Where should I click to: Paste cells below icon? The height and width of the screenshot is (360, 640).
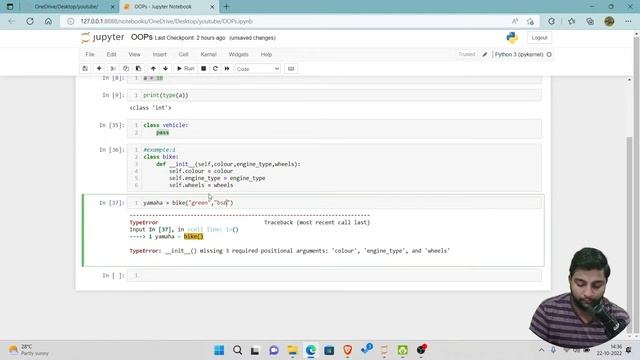pos(138,69)
